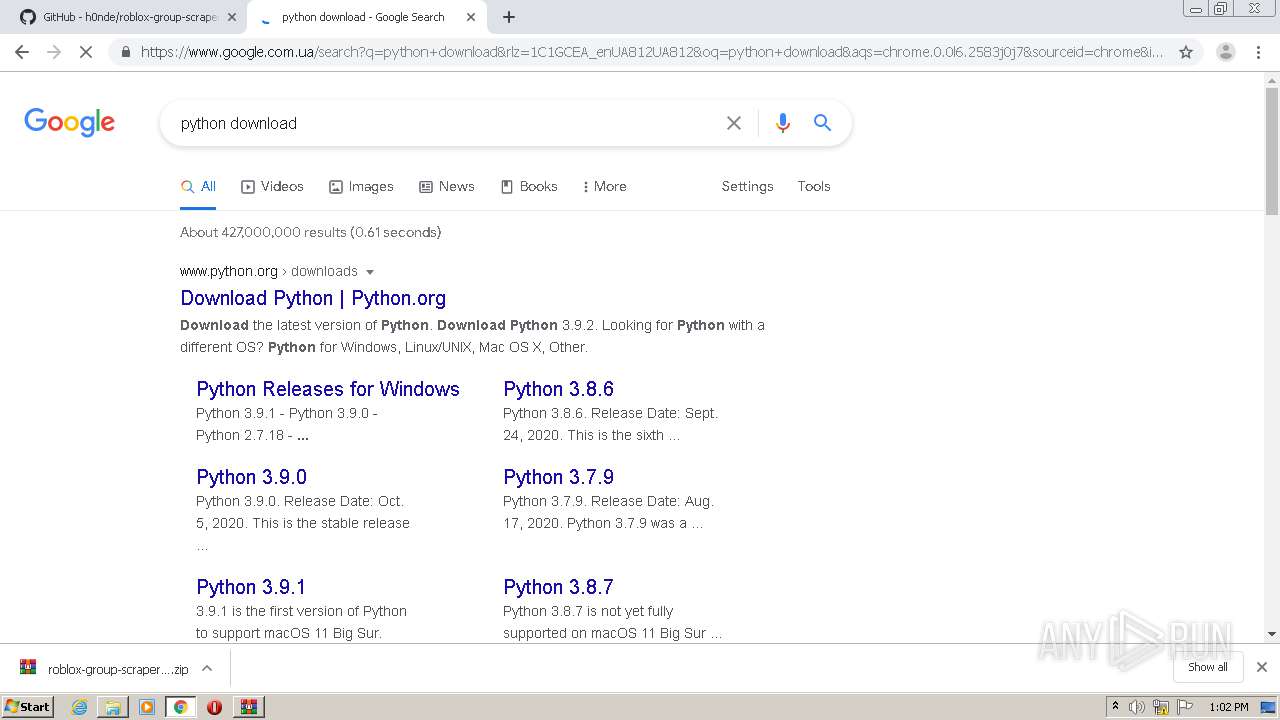The image size is (1280, 720).
Task: Open search Settings menu
Action: pos(747,187)
